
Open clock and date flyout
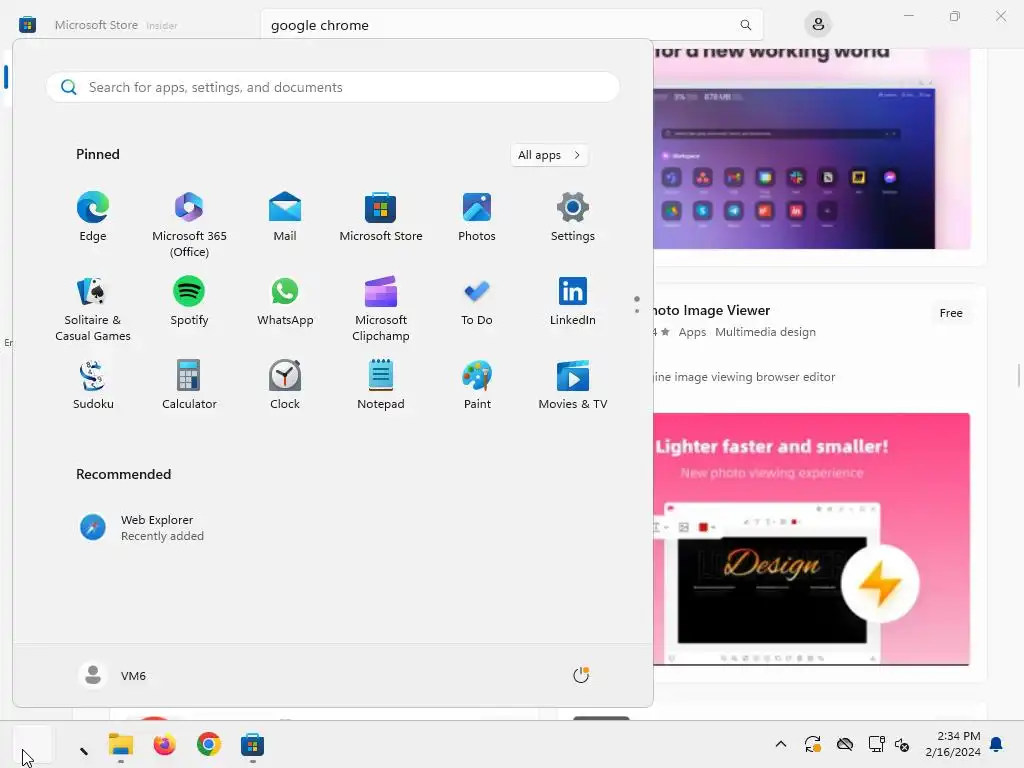953,744
